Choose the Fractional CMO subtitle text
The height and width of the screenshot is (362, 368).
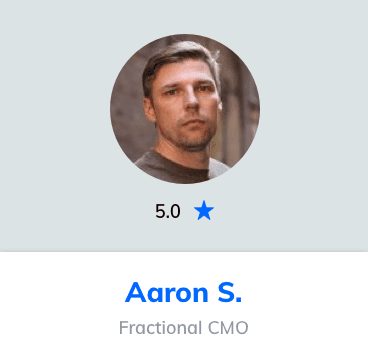[184, 328]
